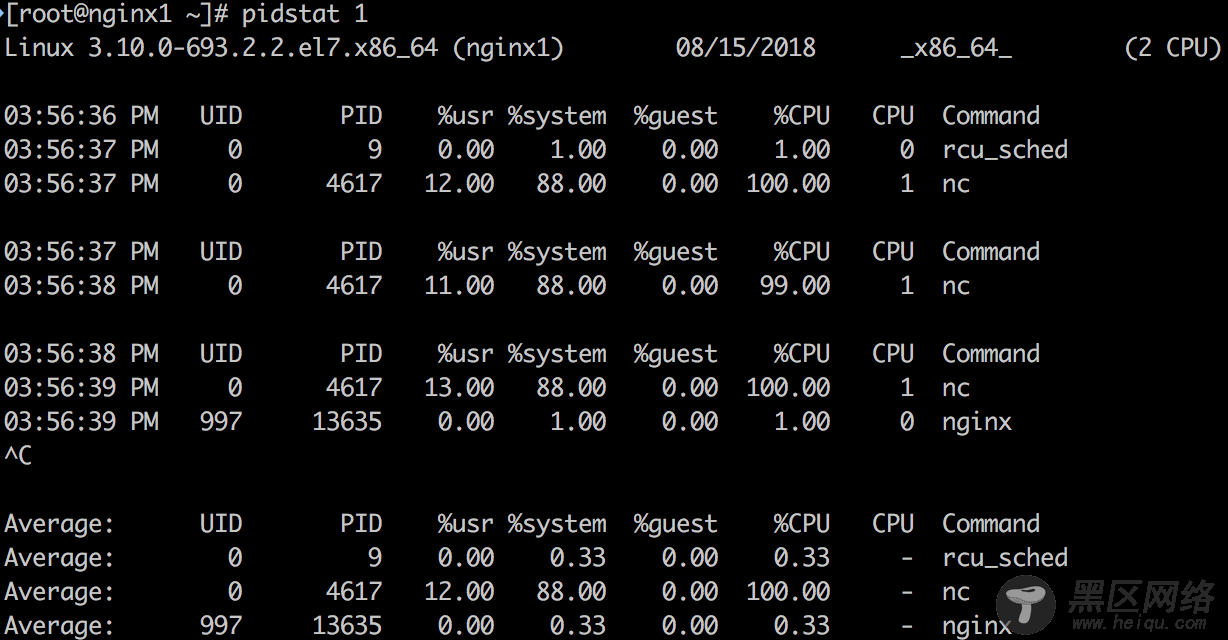Click PID 13635 in Average row

[347, 626]
